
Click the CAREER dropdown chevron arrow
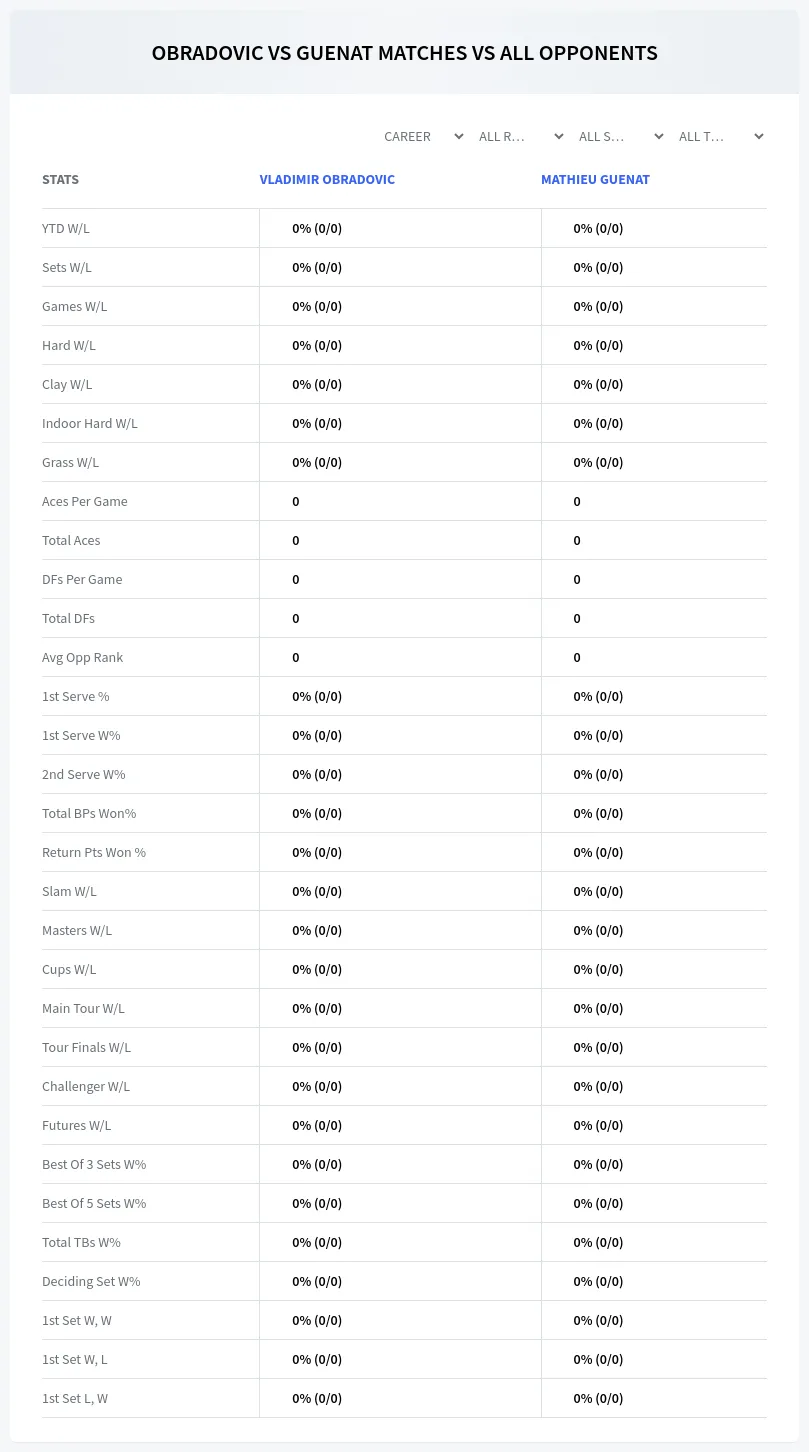click(x=458, y=136)
